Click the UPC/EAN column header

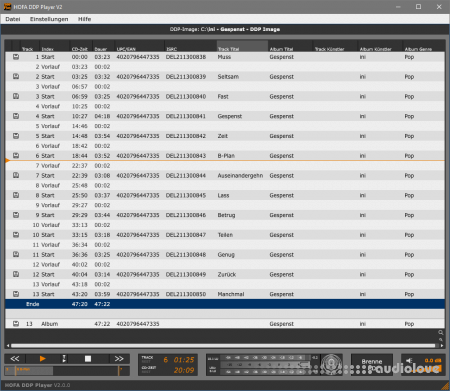click(x=139, y=46)
